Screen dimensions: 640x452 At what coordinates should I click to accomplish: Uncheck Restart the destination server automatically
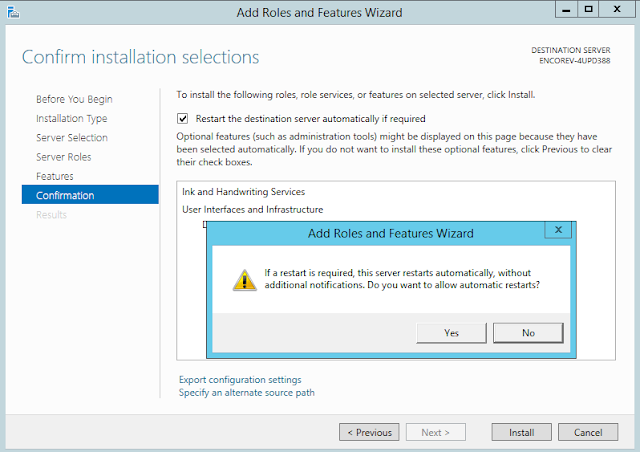click(x=182, y=118)
